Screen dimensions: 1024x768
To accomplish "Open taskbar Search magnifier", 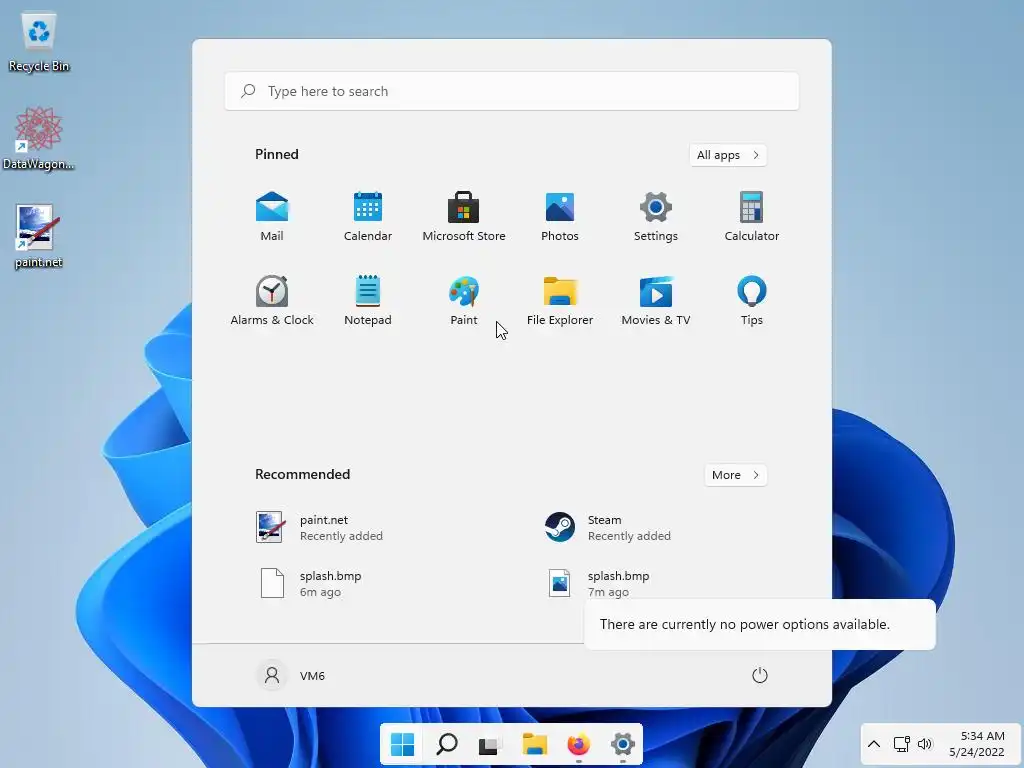I will 447,744.
